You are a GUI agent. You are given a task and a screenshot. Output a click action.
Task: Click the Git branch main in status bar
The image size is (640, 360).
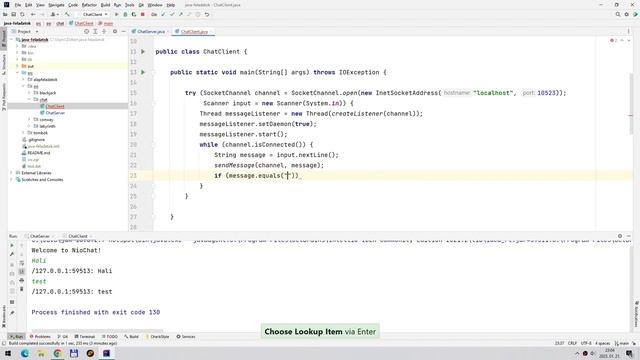tap(622, 343)
